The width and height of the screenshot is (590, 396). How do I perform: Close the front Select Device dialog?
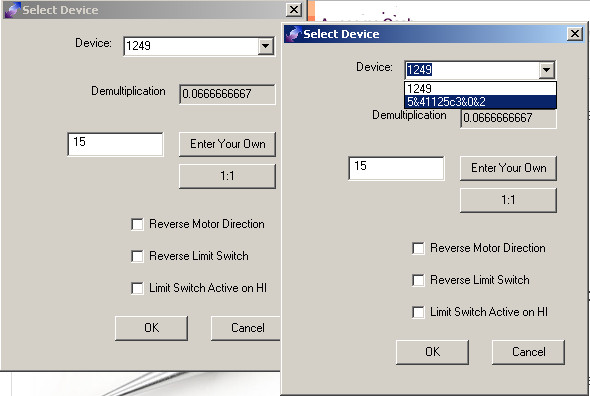click(x=575, y=34)
